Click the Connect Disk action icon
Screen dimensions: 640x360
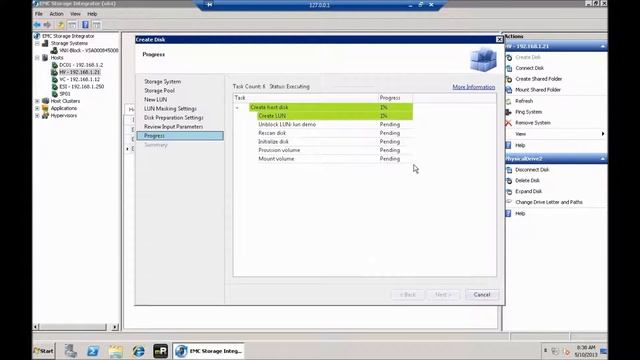[x=509, y=68]
